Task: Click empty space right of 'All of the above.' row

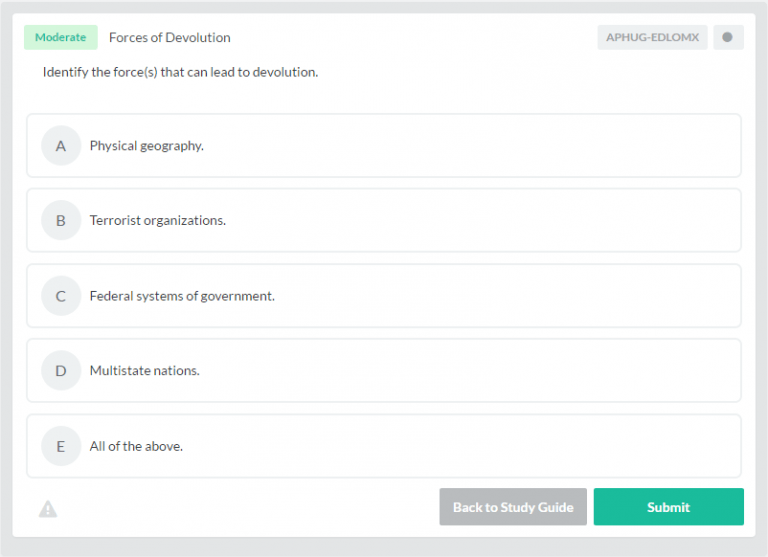Action: (500, 446)
